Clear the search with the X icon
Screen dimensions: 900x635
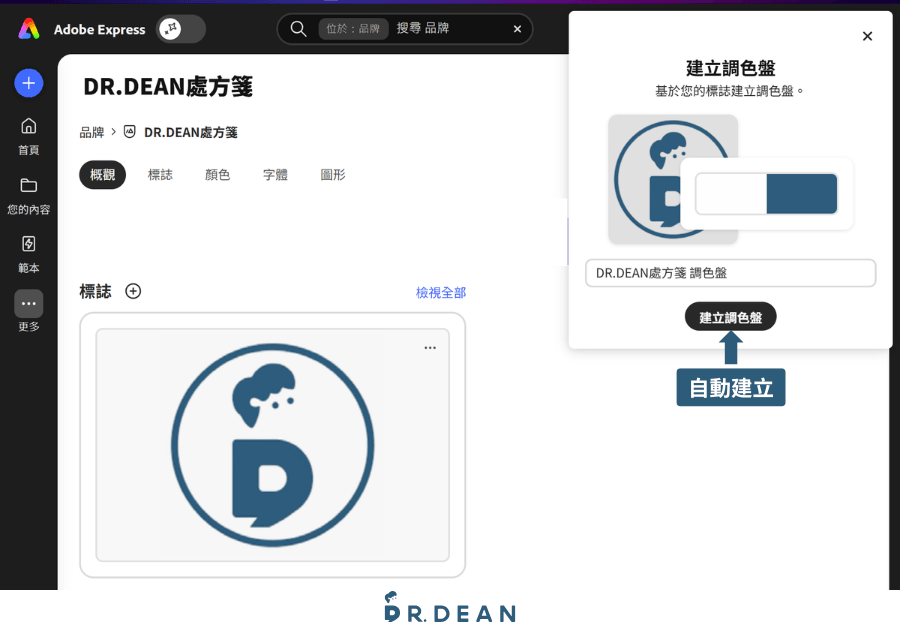[517, 29]
